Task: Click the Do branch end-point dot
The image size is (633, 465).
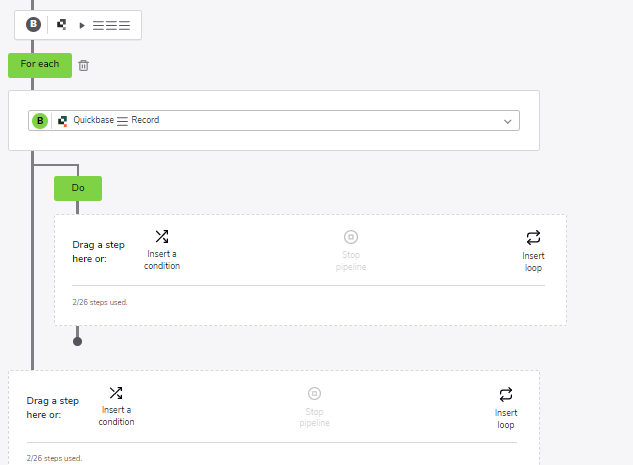Action: coord(78,341)
